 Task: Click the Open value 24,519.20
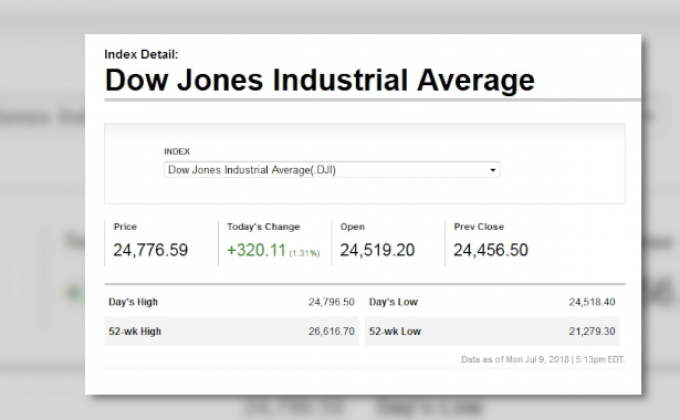pyautogui.click(x=377, y=250)
